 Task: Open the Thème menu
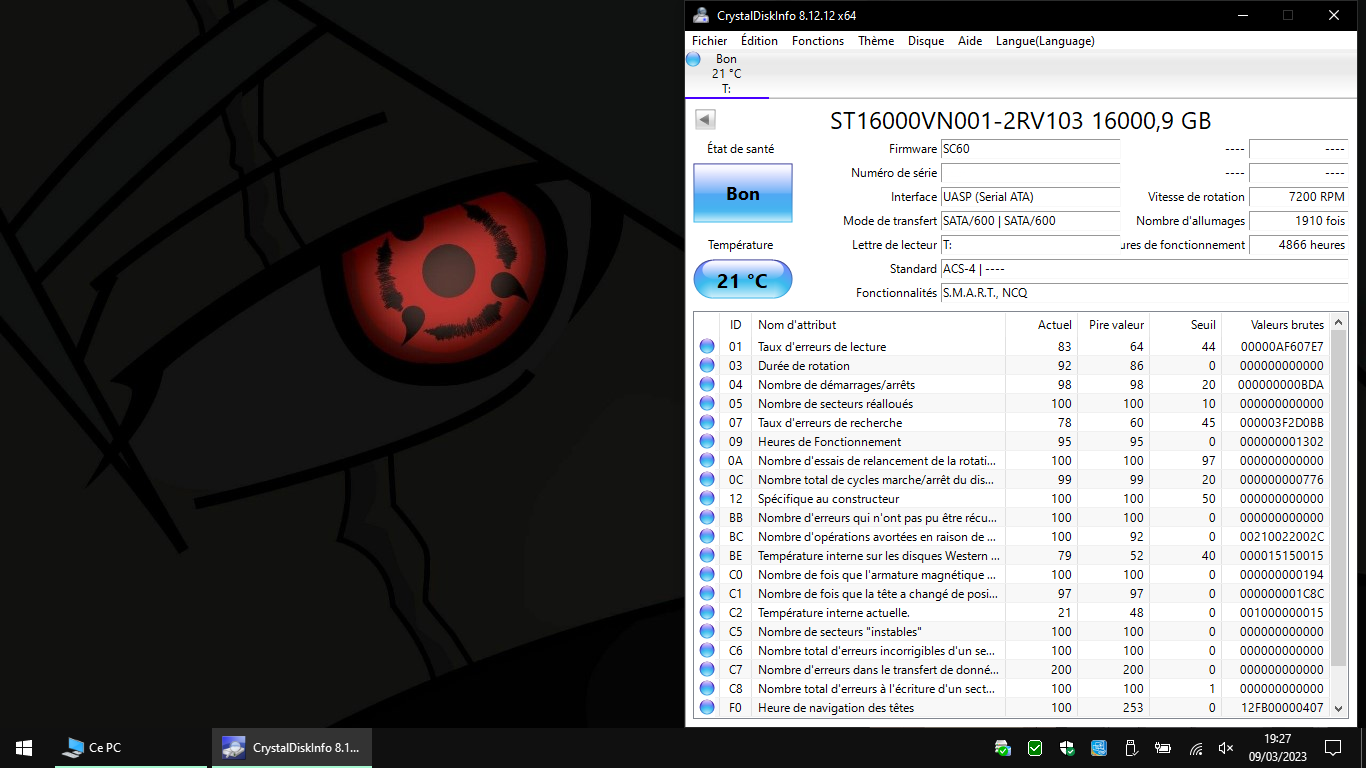[x=875, y=41]
